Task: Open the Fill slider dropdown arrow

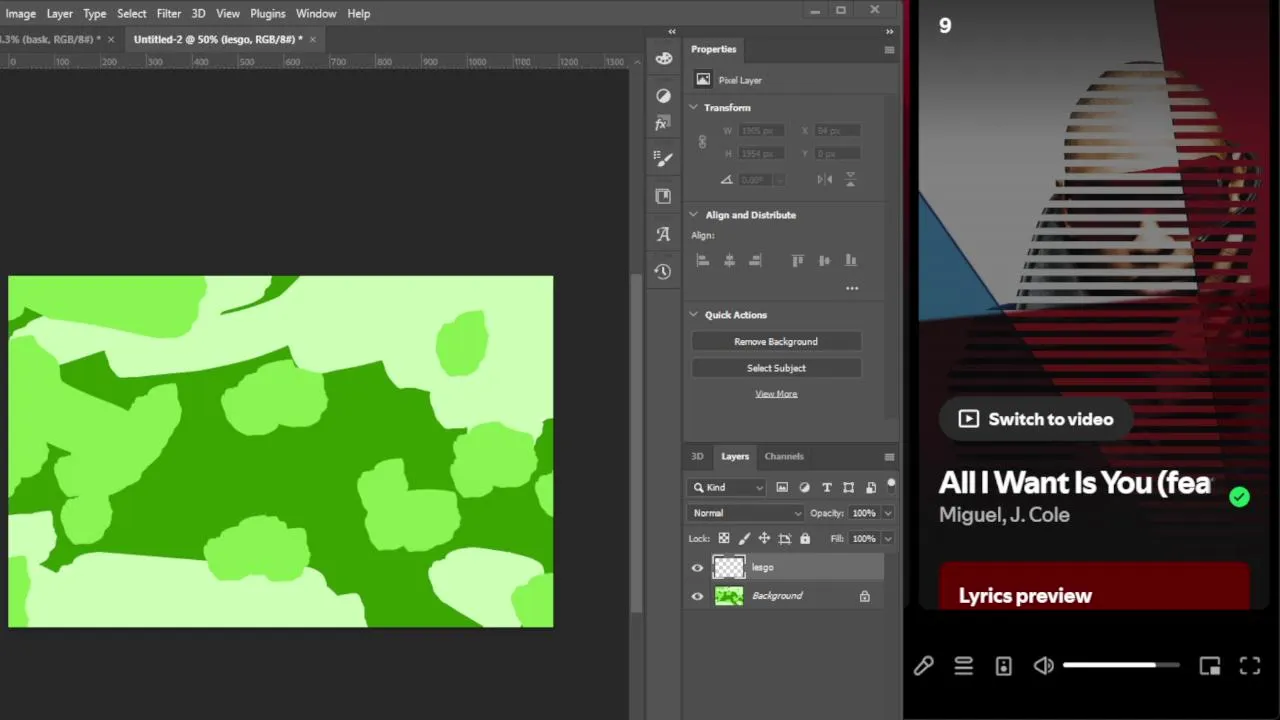Action: tap(887, 538)
